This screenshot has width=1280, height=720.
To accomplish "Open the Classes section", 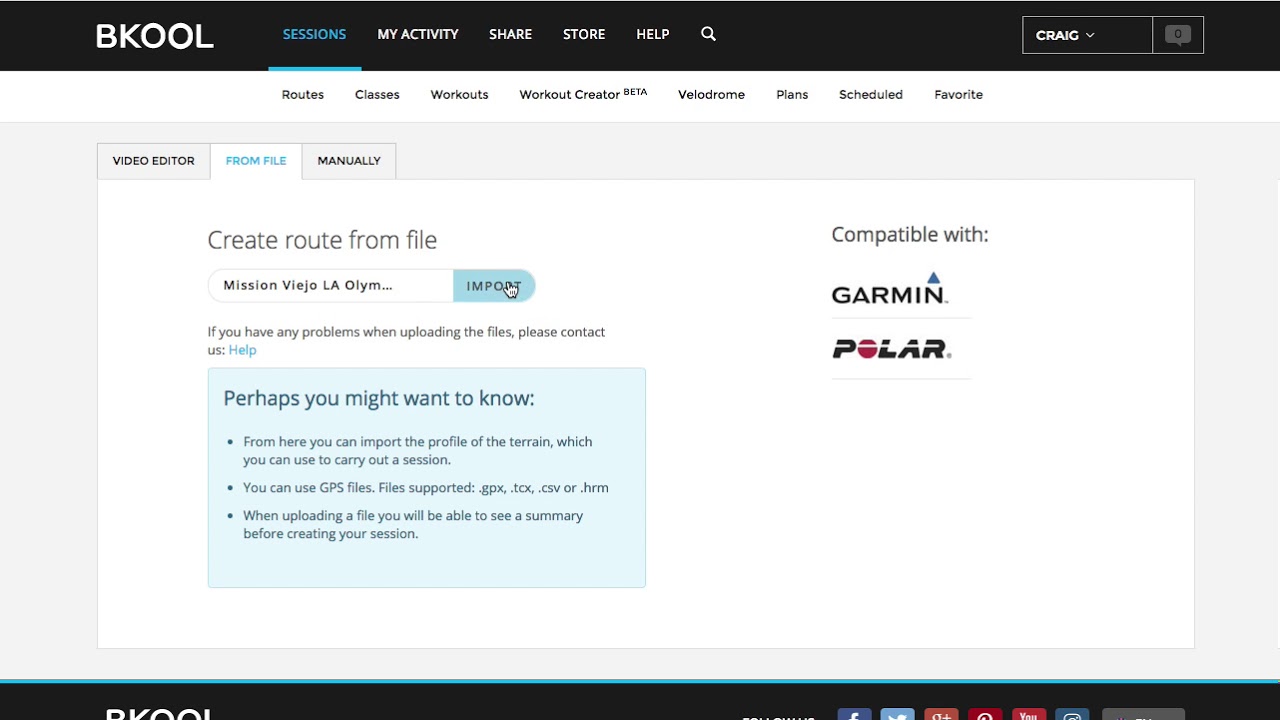I will click(377, 94).
